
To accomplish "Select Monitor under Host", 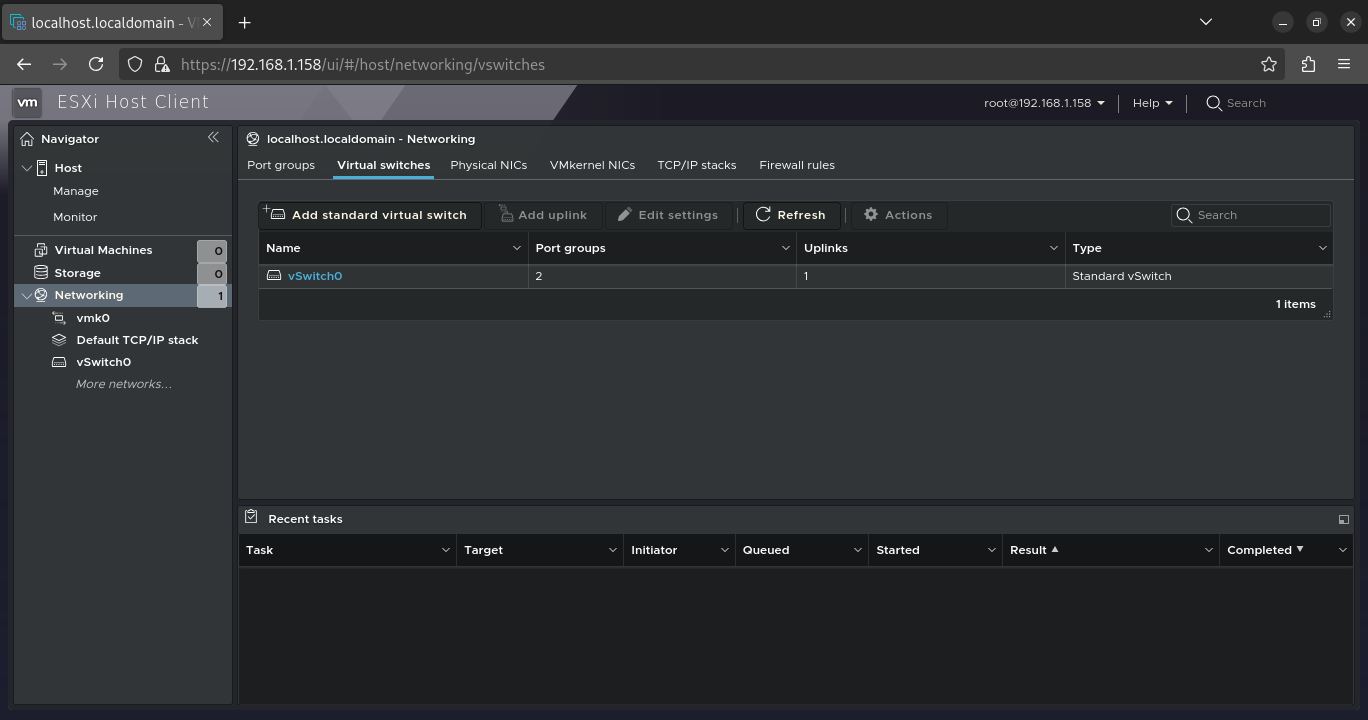I will (x=75, y=217).
